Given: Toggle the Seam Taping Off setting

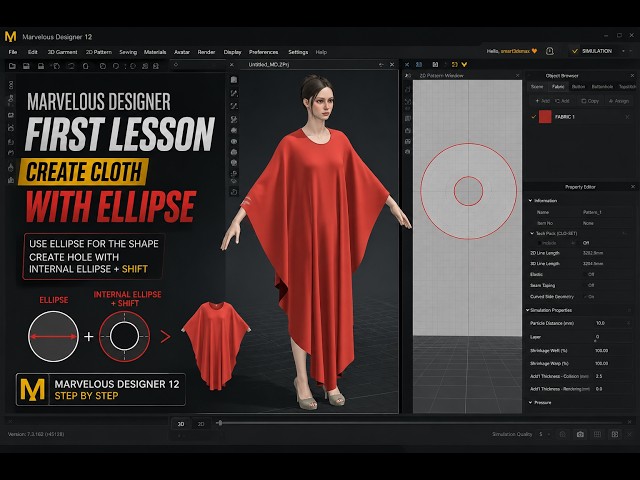Looking at the screenshot, I should 591,285.
